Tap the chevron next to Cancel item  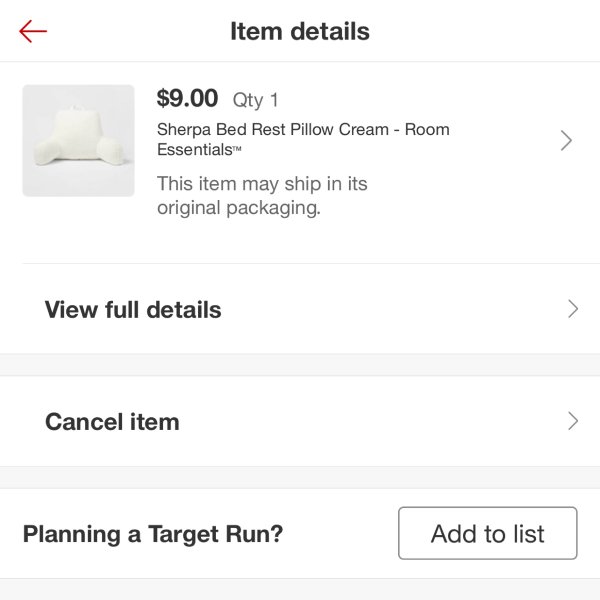pos(573,421)
